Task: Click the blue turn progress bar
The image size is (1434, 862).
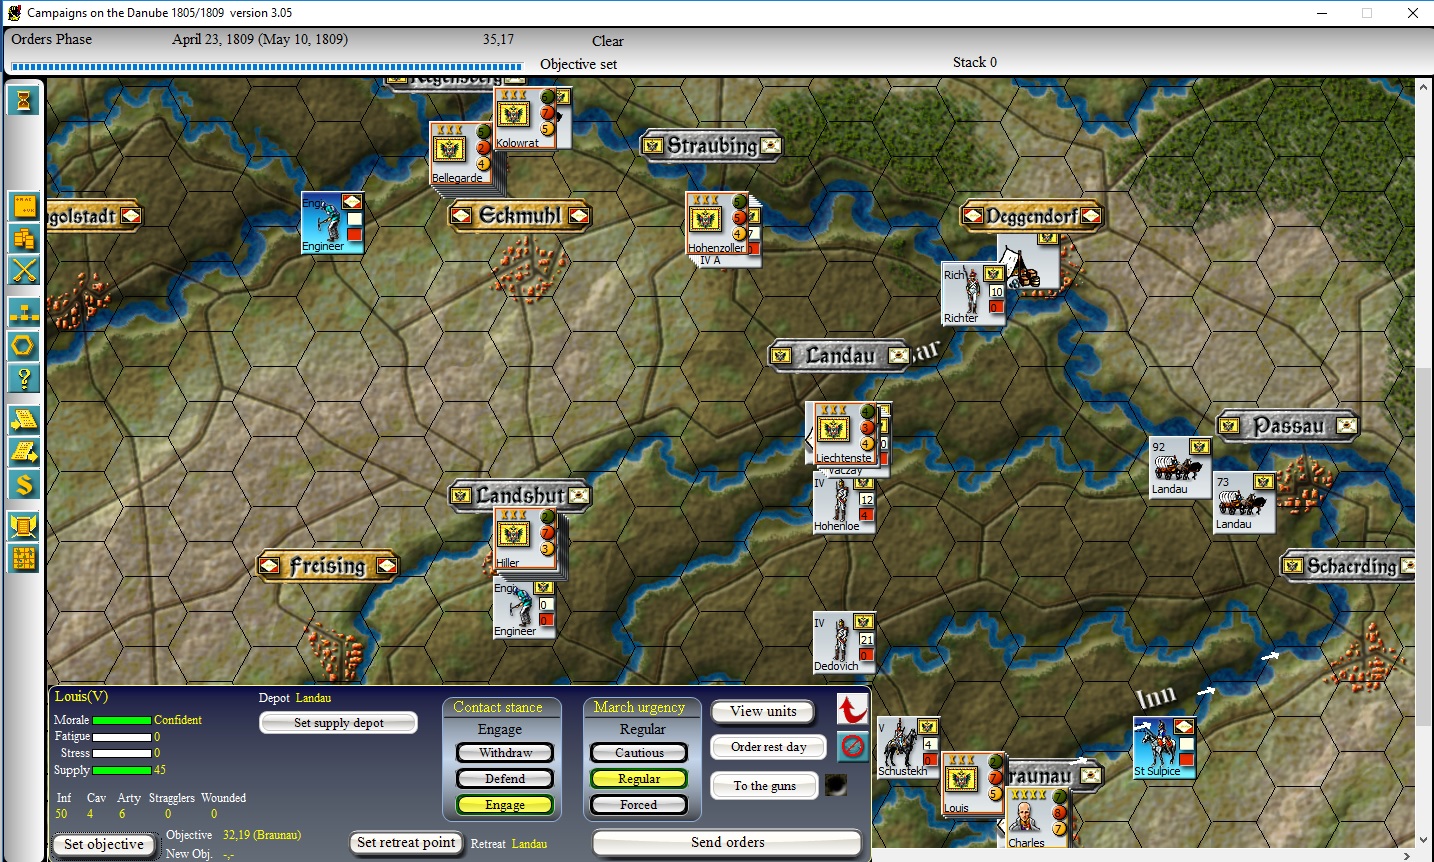Action: (x=266, y=67)
